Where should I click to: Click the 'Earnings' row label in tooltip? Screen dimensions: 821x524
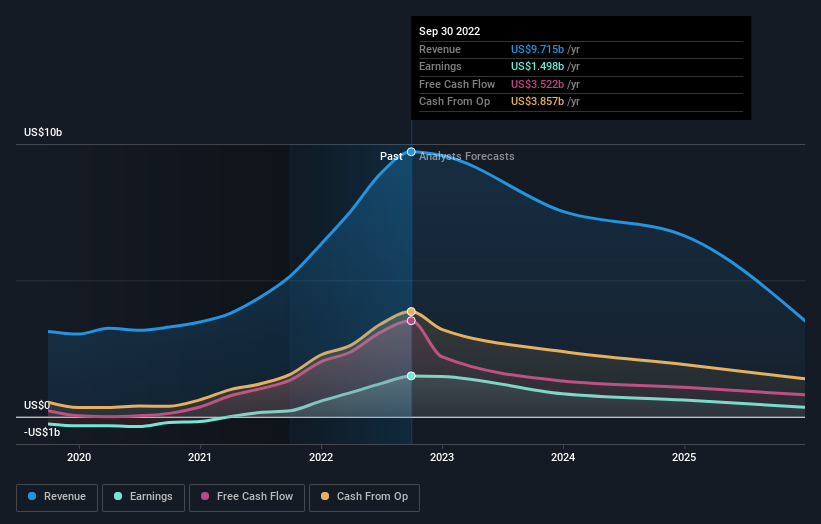coord(440,66)
